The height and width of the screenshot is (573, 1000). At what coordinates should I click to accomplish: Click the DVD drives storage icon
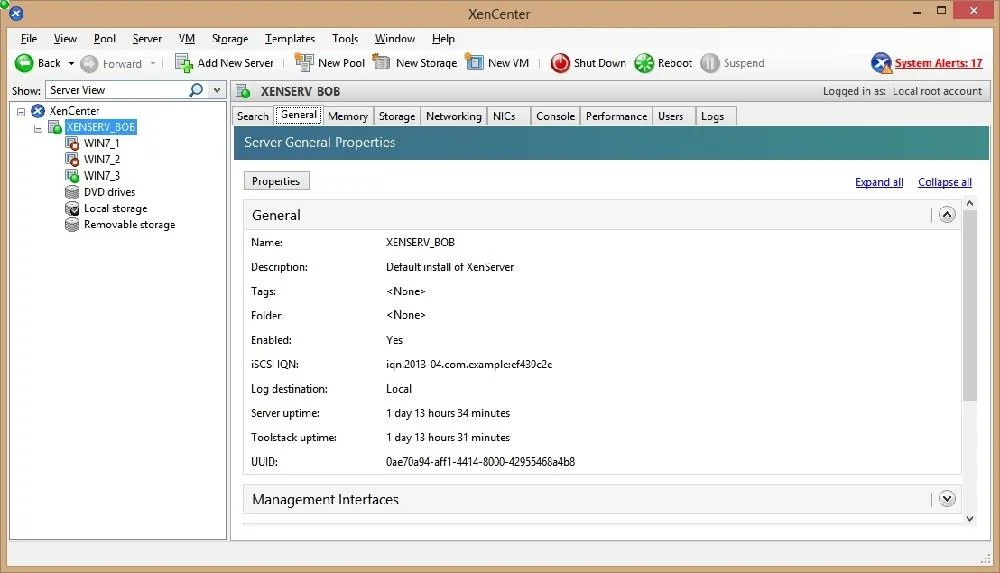(72, 192)
